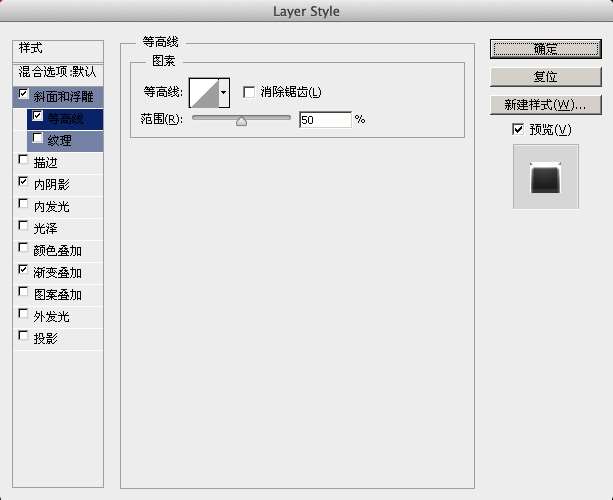Select the 渐变叠加 style label

[57, 272]
